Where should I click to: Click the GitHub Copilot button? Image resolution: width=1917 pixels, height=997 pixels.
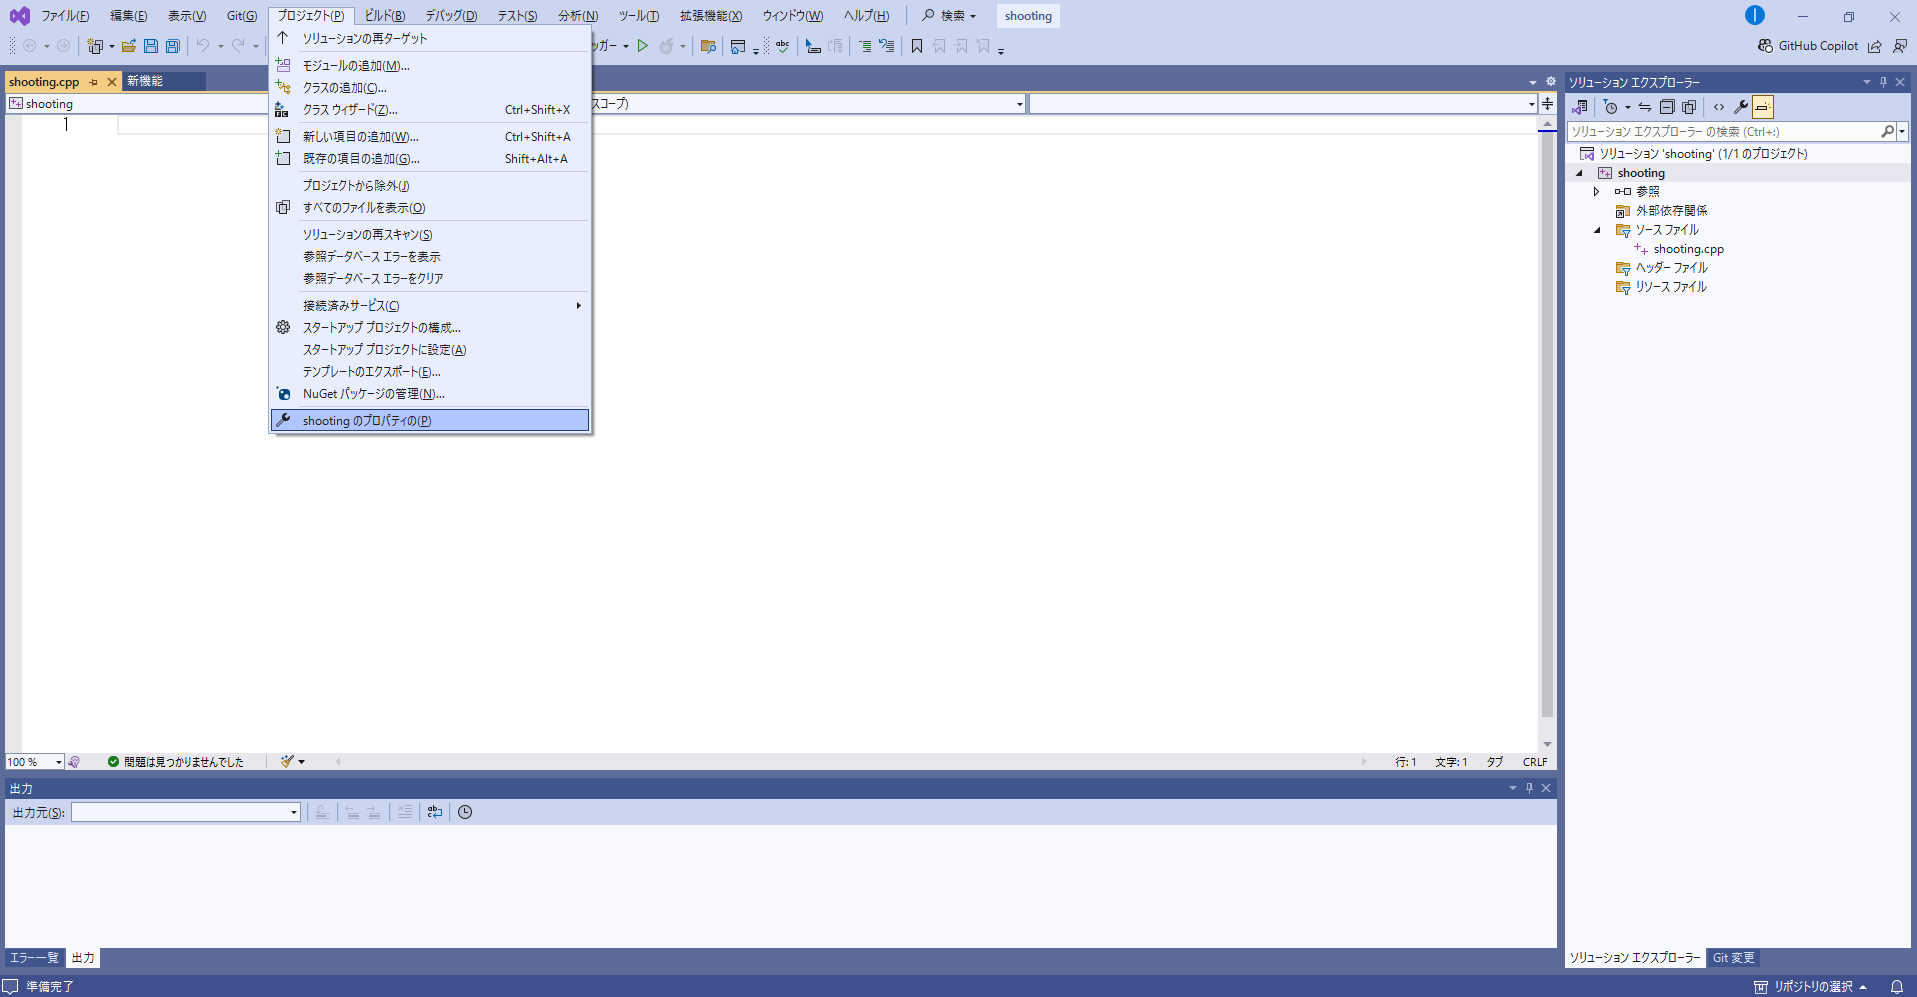(x=1808, y=46)
